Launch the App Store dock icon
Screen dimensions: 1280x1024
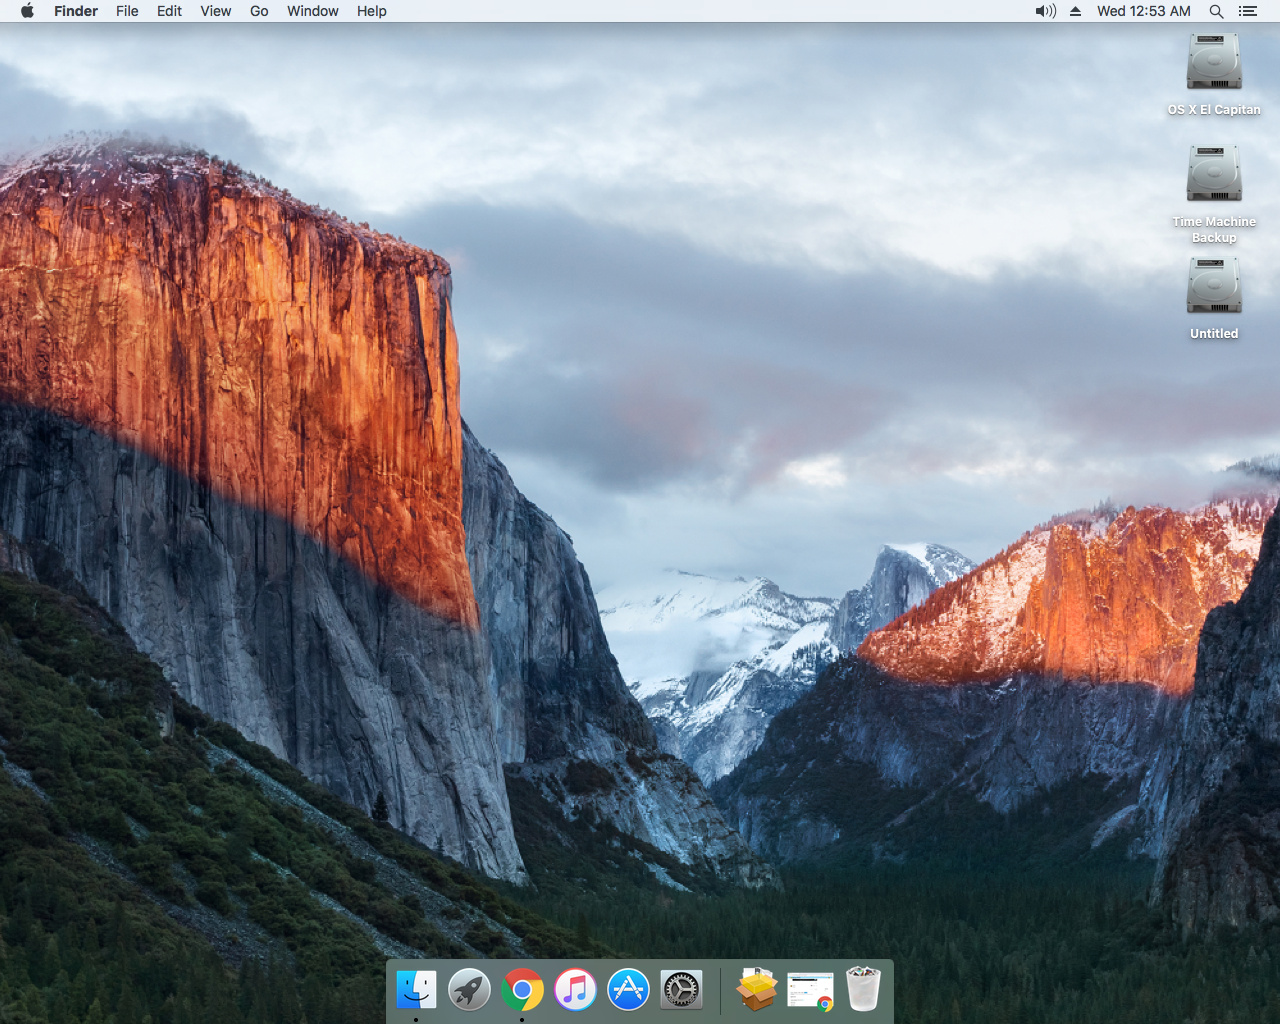(x=628, y=990)
